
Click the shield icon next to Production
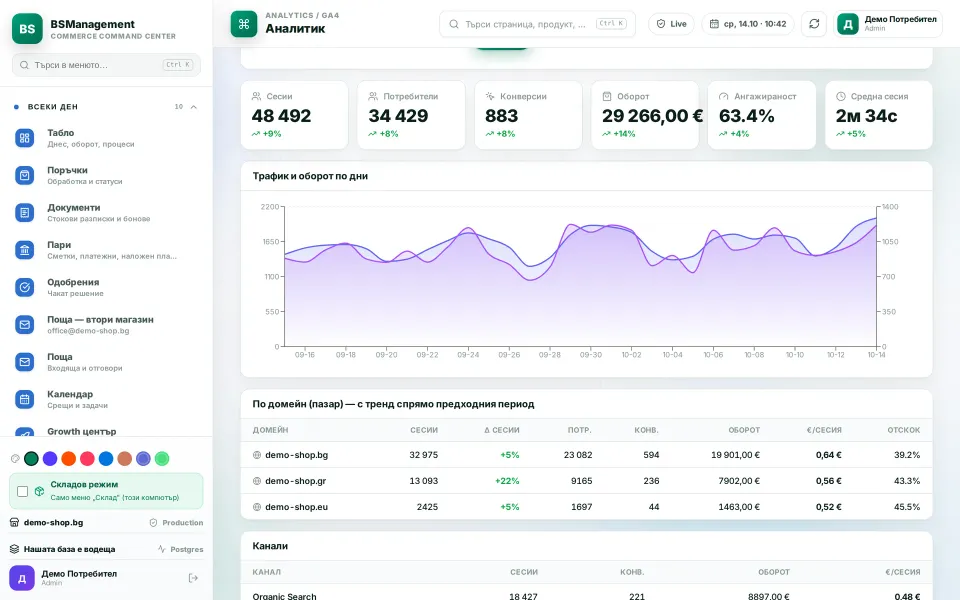coord(154,523)
